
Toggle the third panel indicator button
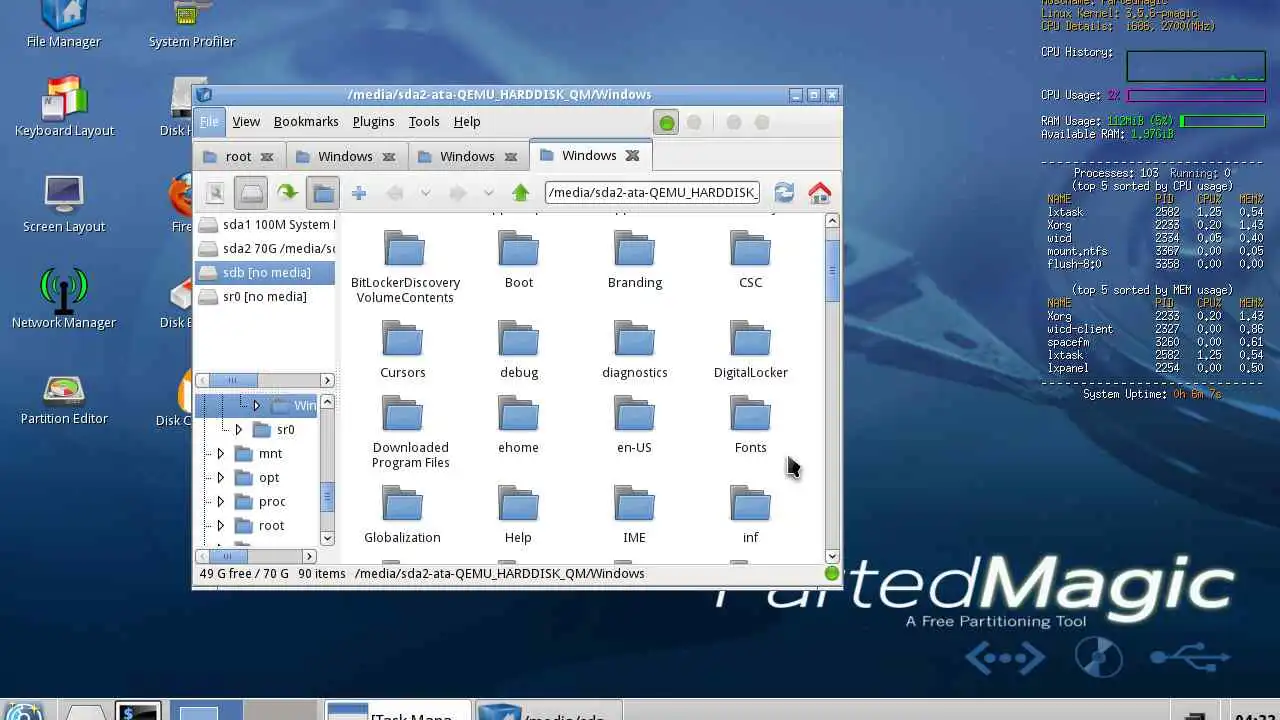pos(734,122)
